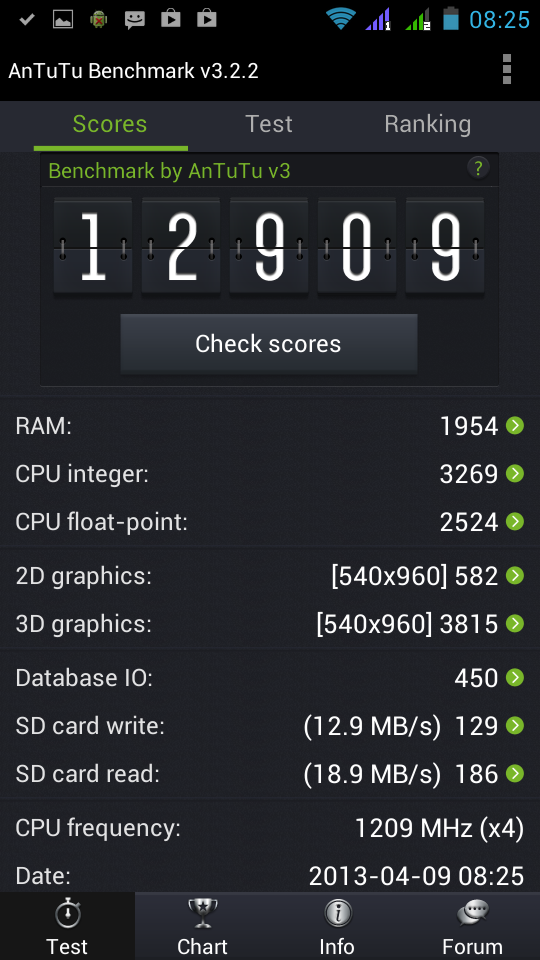The height and width of the screenshot is (960, 540).
Task: Switch to the Ranking tab
Action: pyautogui.click(x=427, y=124)
